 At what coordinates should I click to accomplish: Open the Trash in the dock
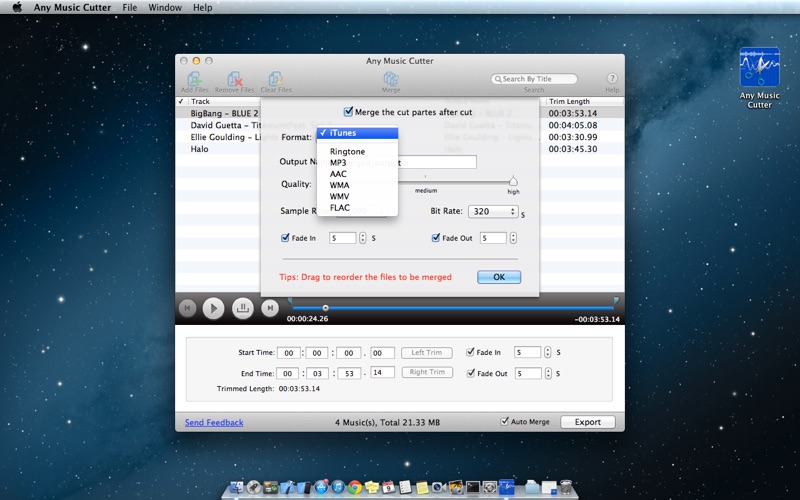click(566, 487)
